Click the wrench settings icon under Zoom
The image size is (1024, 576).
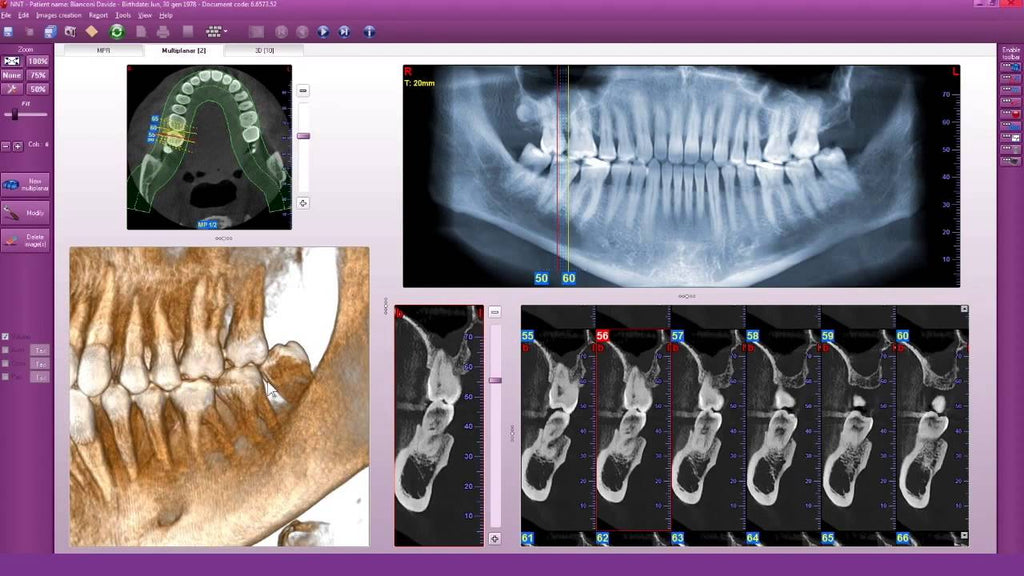coord(11,88)
